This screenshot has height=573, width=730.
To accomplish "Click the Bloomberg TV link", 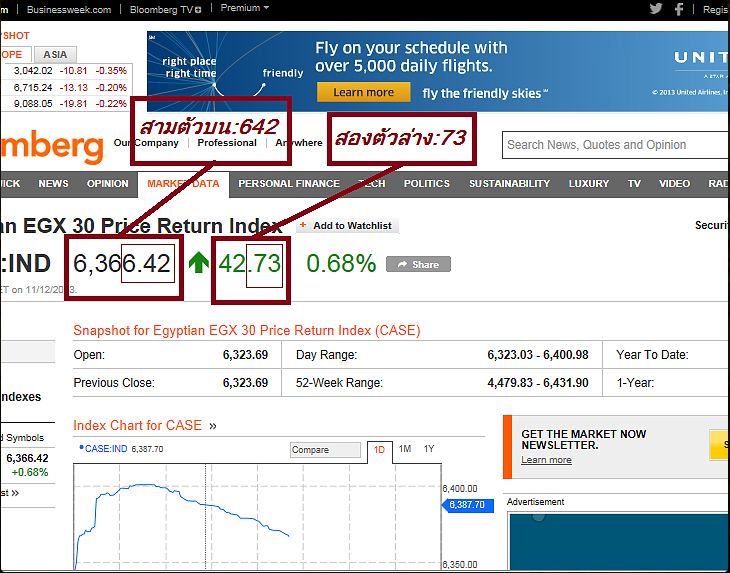I will (161, 10).
